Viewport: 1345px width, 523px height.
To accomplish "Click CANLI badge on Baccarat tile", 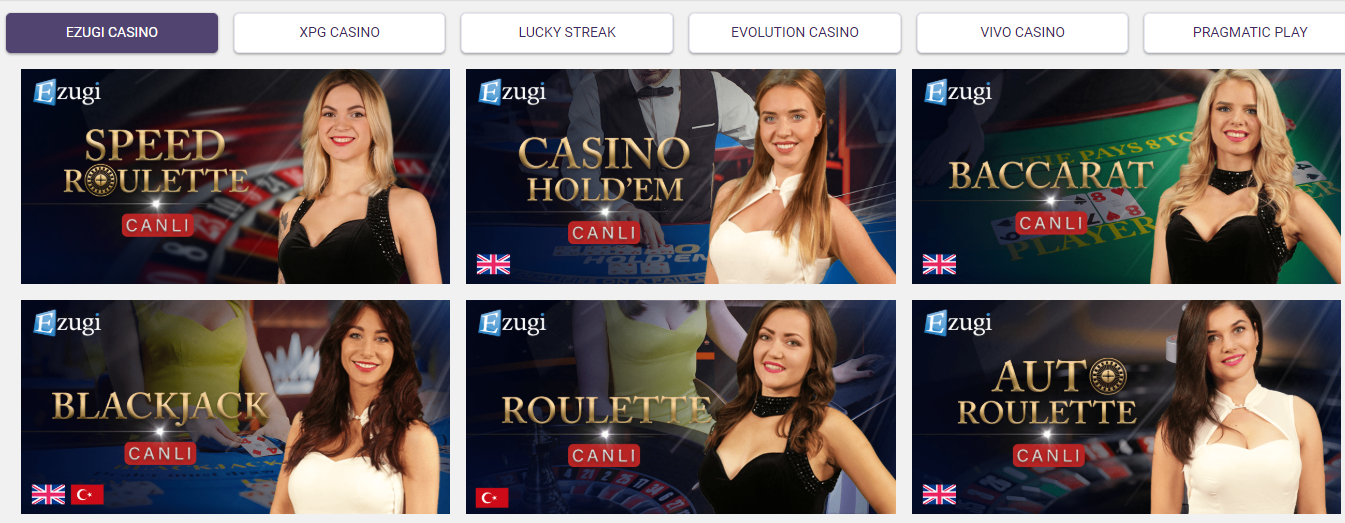I will click(x=1051, y=223).
